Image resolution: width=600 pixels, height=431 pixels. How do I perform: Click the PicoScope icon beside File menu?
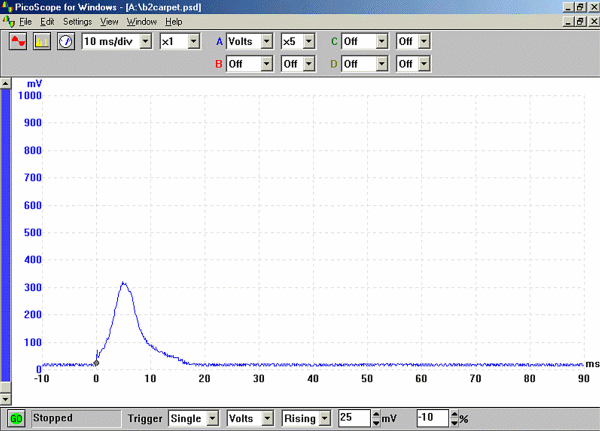coord(8,21)
